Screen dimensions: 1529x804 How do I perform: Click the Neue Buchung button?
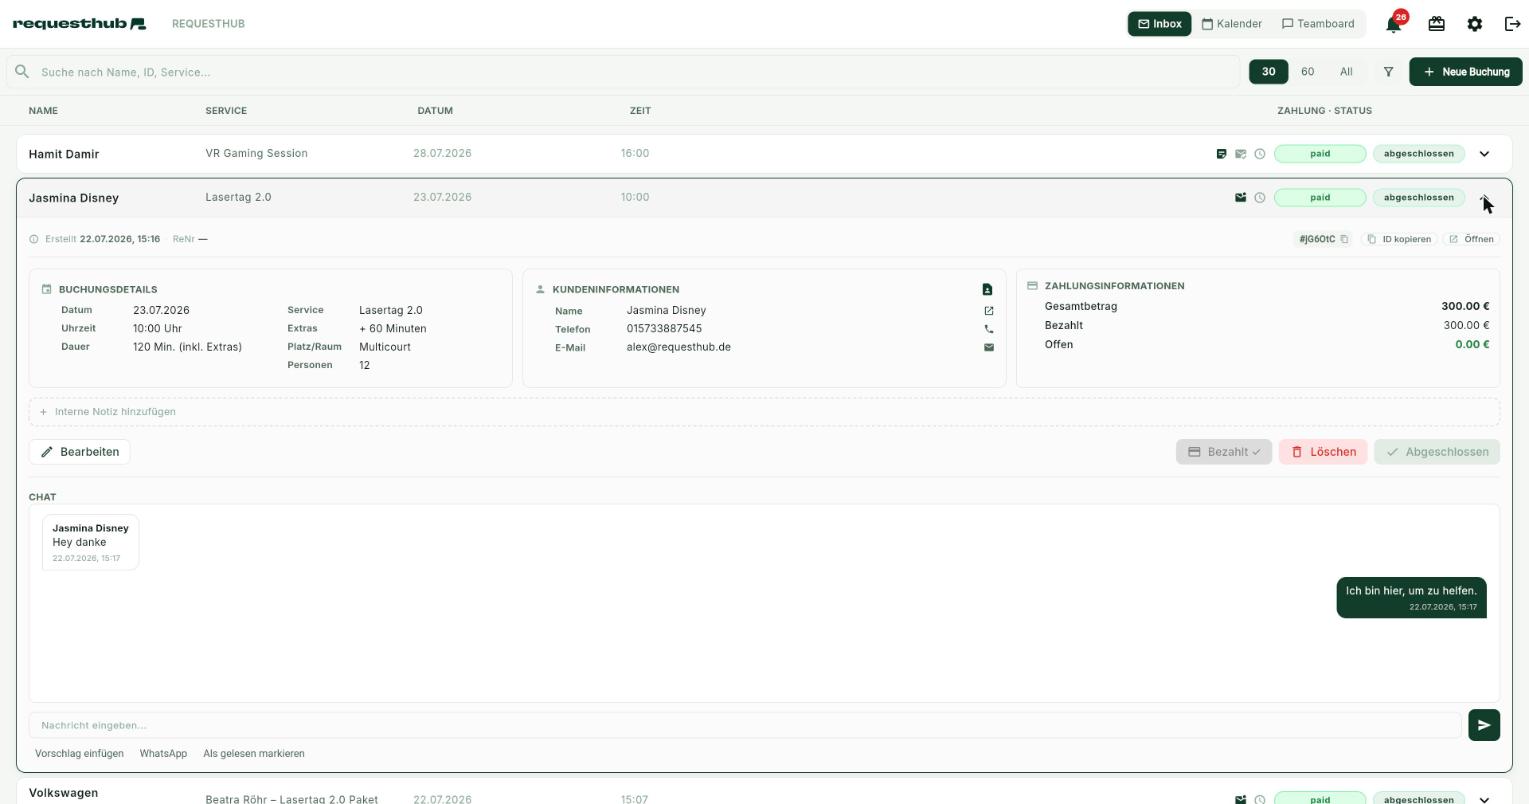[x=1466, y=72]
